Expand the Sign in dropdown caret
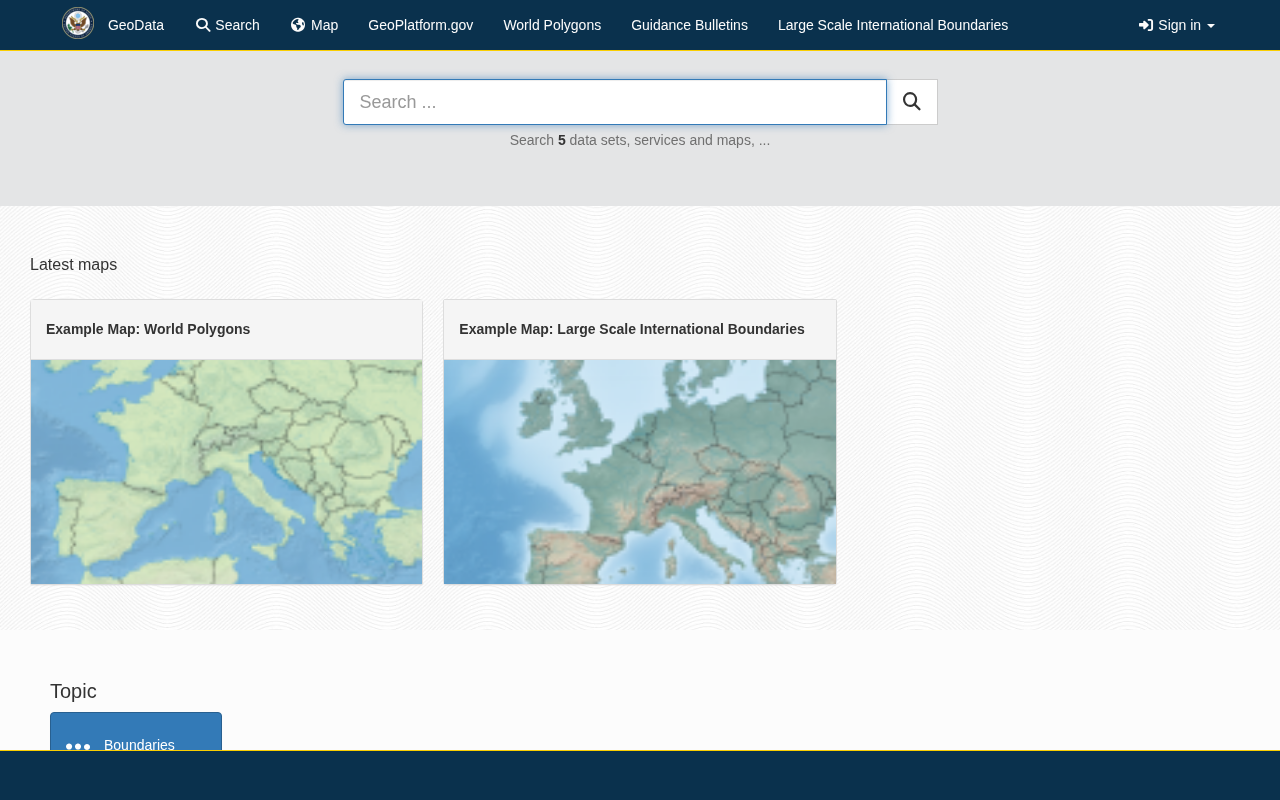This screenshot has height=800, width=1280. pyautogui.click(x=1211, y=26)
